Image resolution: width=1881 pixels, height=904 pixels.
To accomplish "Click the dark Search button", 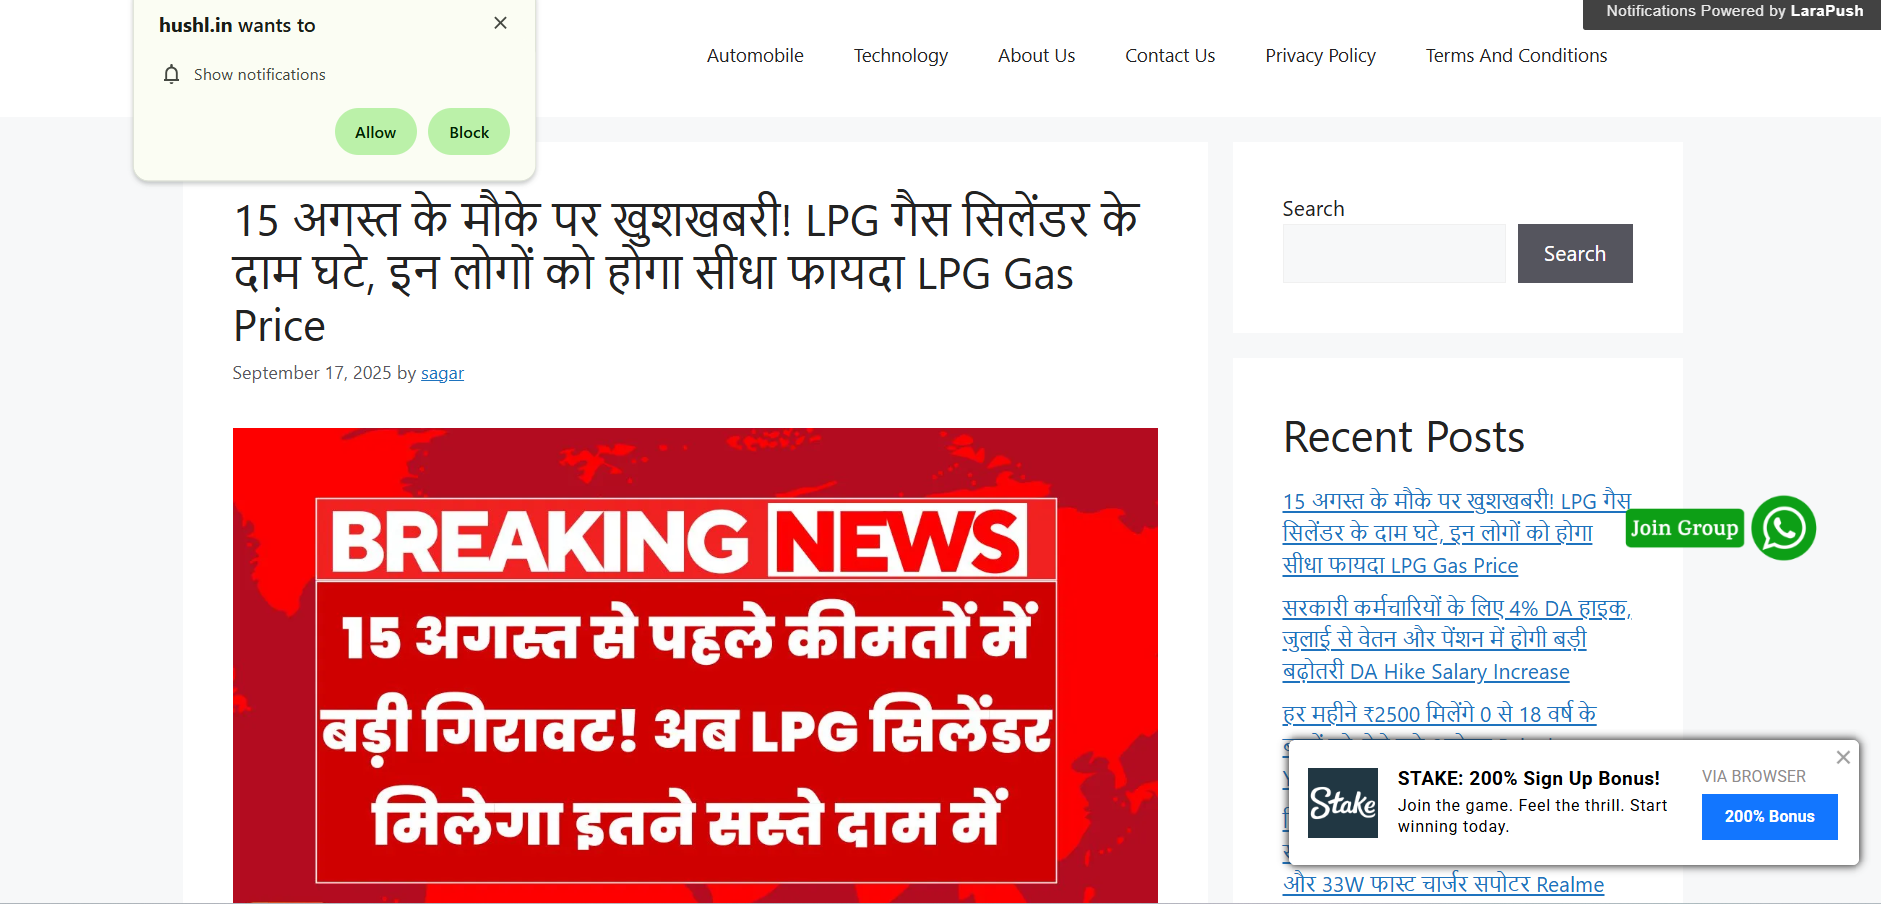I will pyautogui.click(x=1575, y=254).
